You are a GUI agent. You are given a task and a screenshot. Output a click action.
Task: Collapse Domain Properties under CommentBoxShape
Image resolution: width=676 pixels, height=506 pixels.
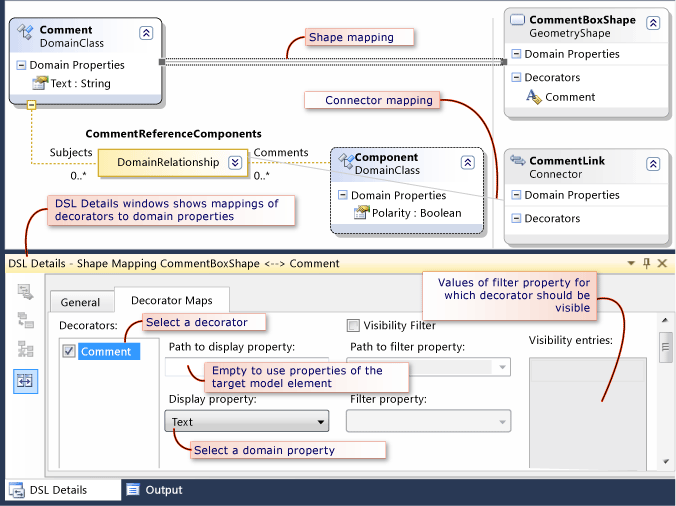516,54
